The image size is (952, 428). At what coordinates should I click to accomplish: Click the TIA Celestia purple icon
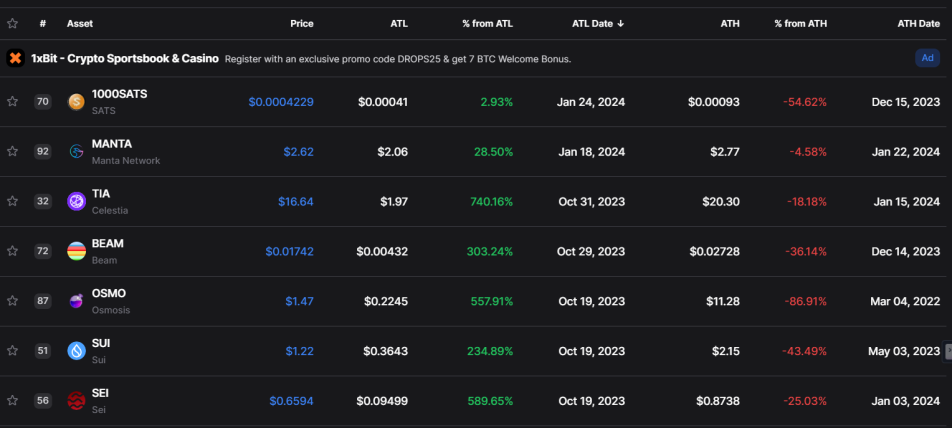click(76, 202)
